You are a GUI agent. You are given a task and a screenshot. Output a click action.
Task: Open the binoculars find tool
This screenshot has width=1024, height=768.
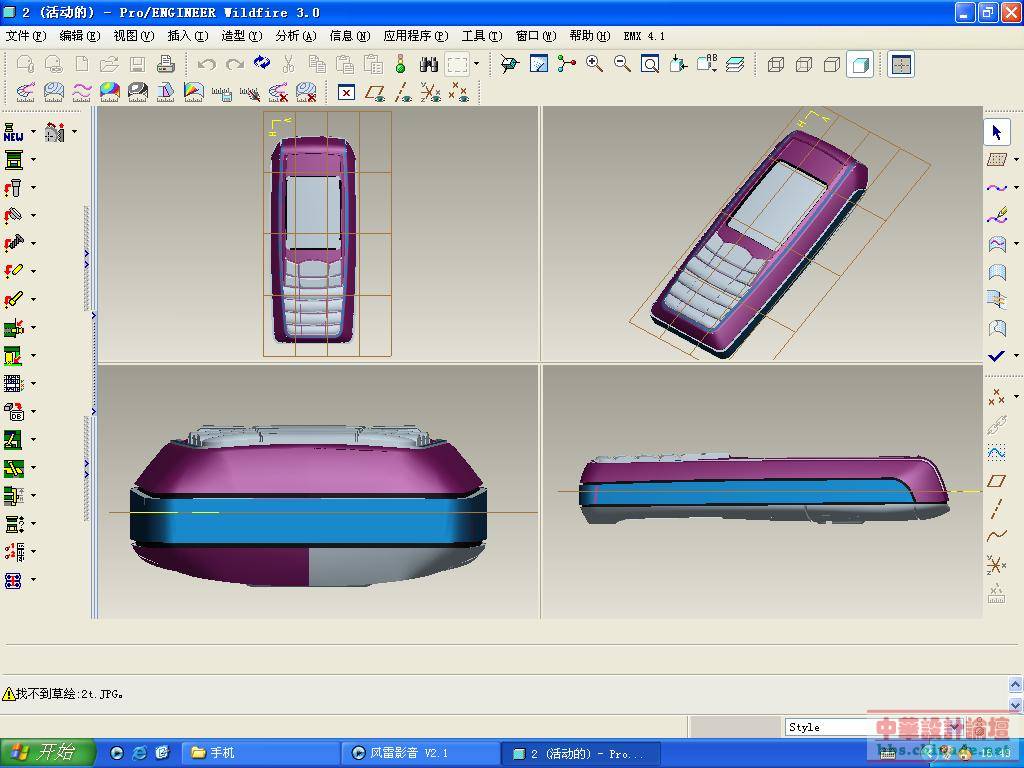(429, 64)
